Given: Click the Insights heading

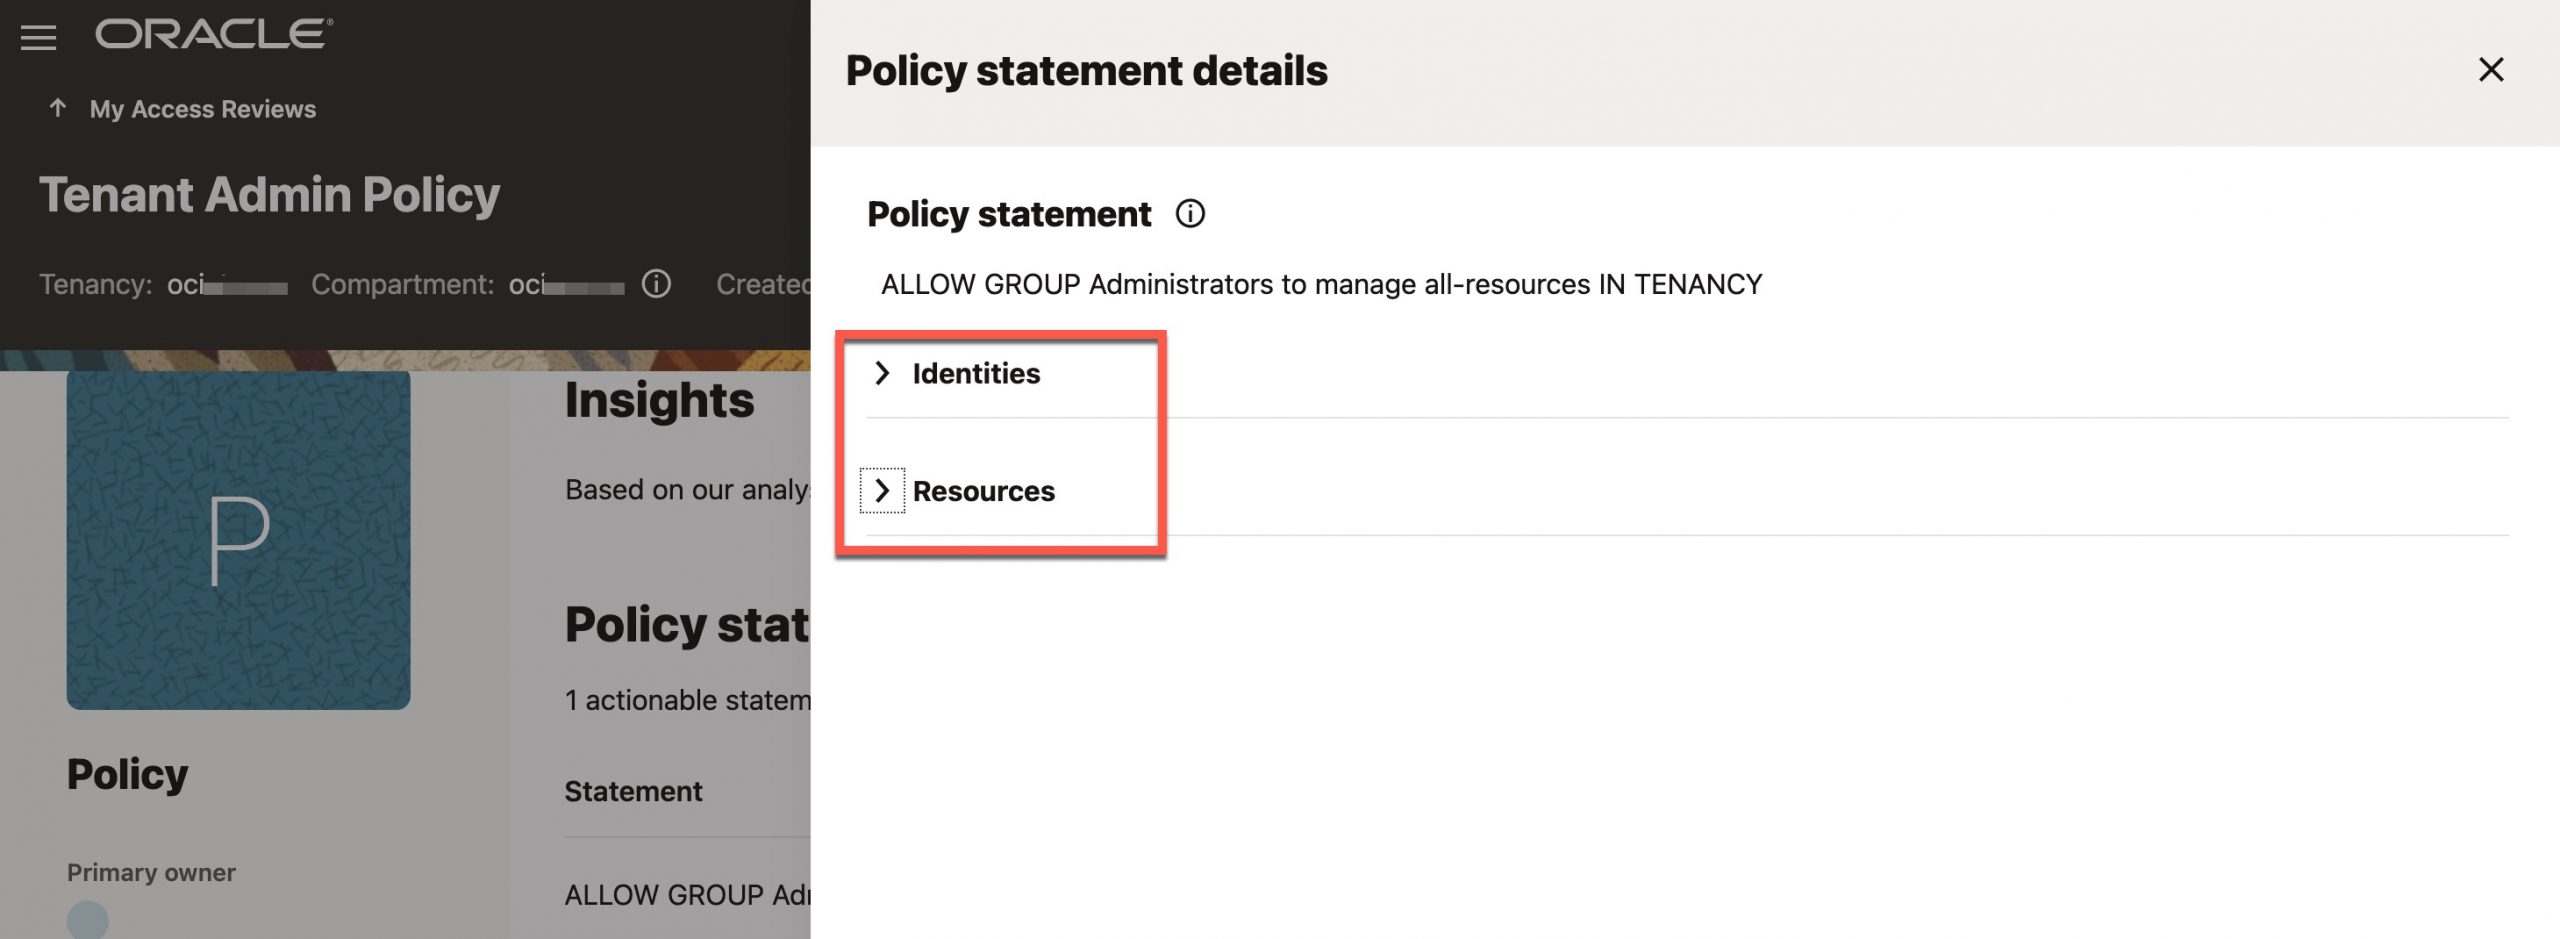Looking at the screenshot, I should click(659, 400).
